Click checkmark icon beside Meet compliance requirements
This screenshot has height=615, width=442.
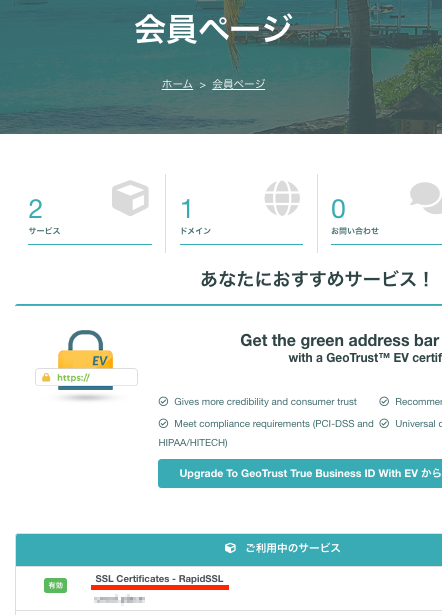(163, 423)
